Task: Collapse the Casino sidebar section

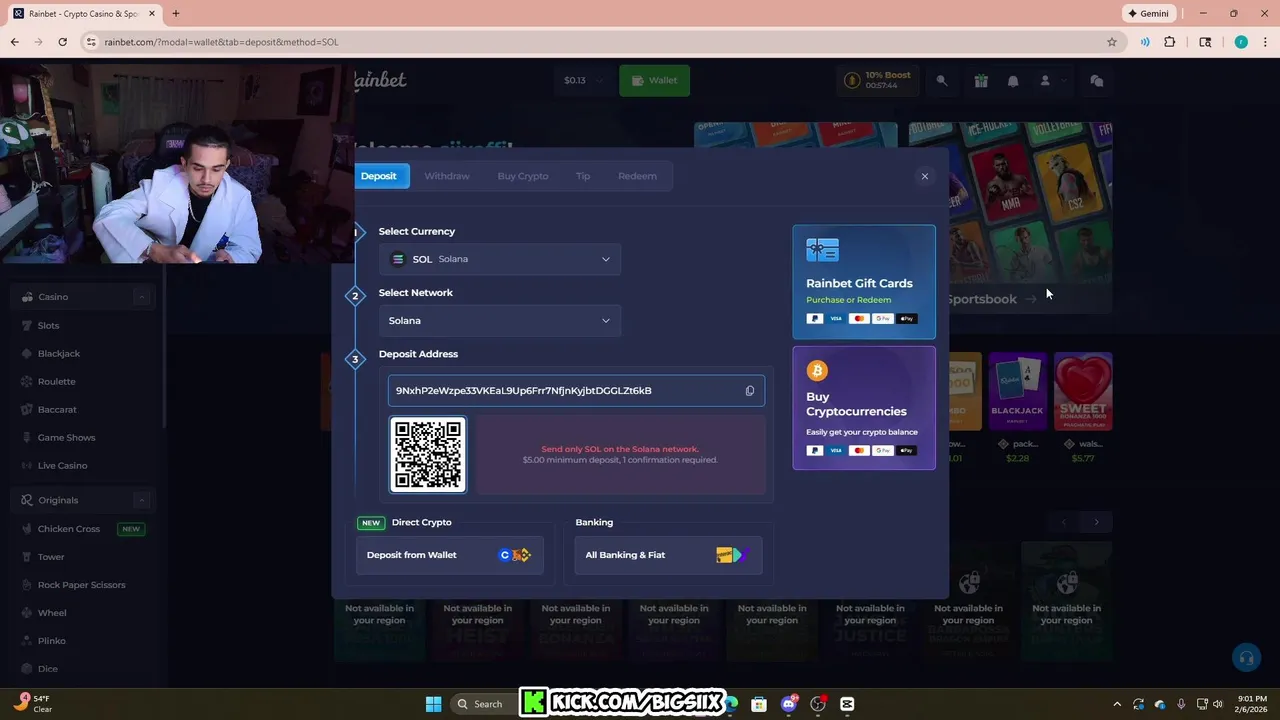Action: click(141, 297)
